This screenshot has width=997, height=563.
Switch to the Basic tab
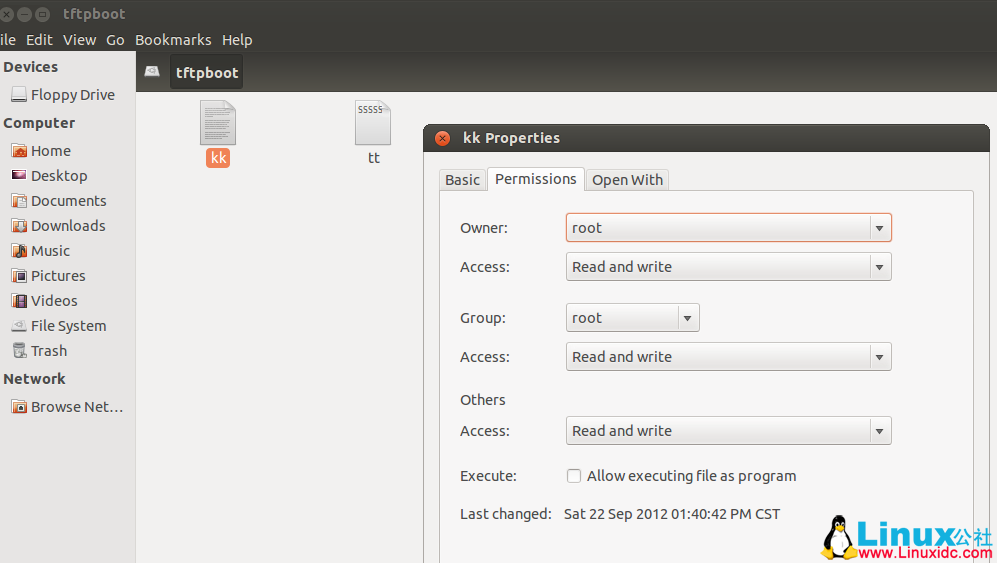click(x=462, y=180)
